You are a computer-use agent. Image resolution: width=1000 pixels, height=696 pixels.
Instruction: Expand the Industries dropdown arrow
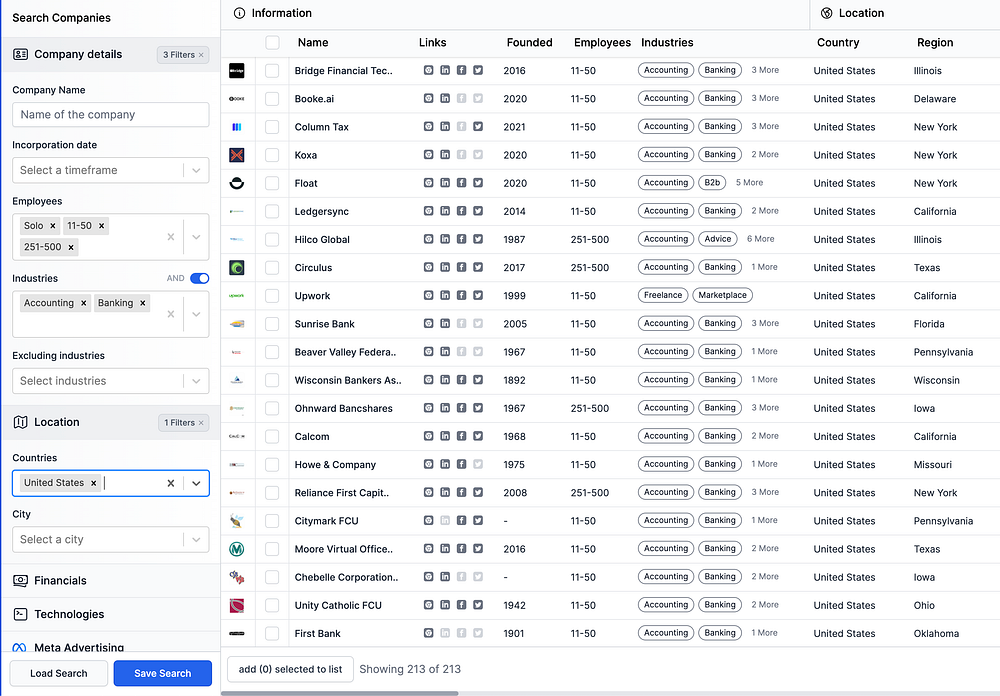point(196,314)
